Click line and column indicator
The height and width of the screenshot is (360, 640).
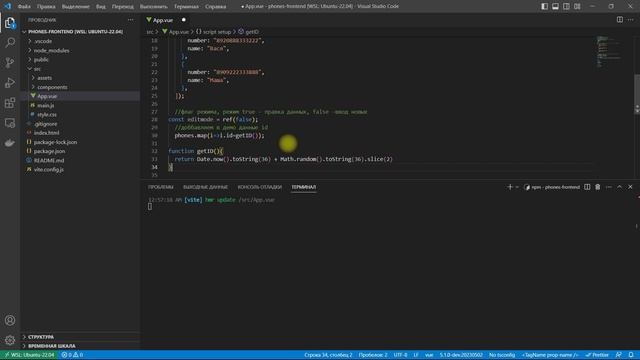pyautogui.click(x=328, y=355)
